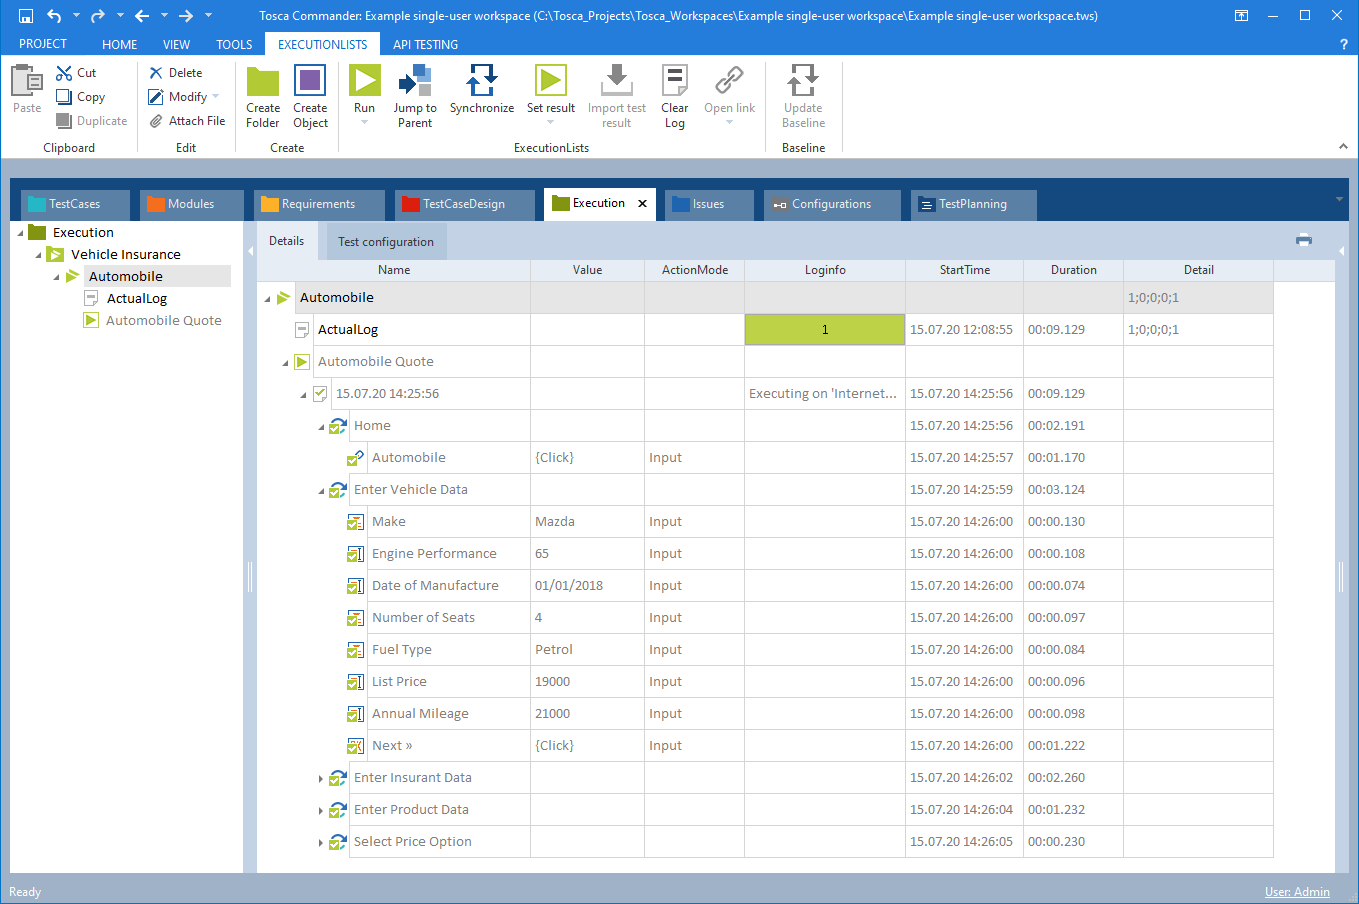Click the Create Object icon
The height and width of the screenshot is (904, 1359).
point(310,82)
